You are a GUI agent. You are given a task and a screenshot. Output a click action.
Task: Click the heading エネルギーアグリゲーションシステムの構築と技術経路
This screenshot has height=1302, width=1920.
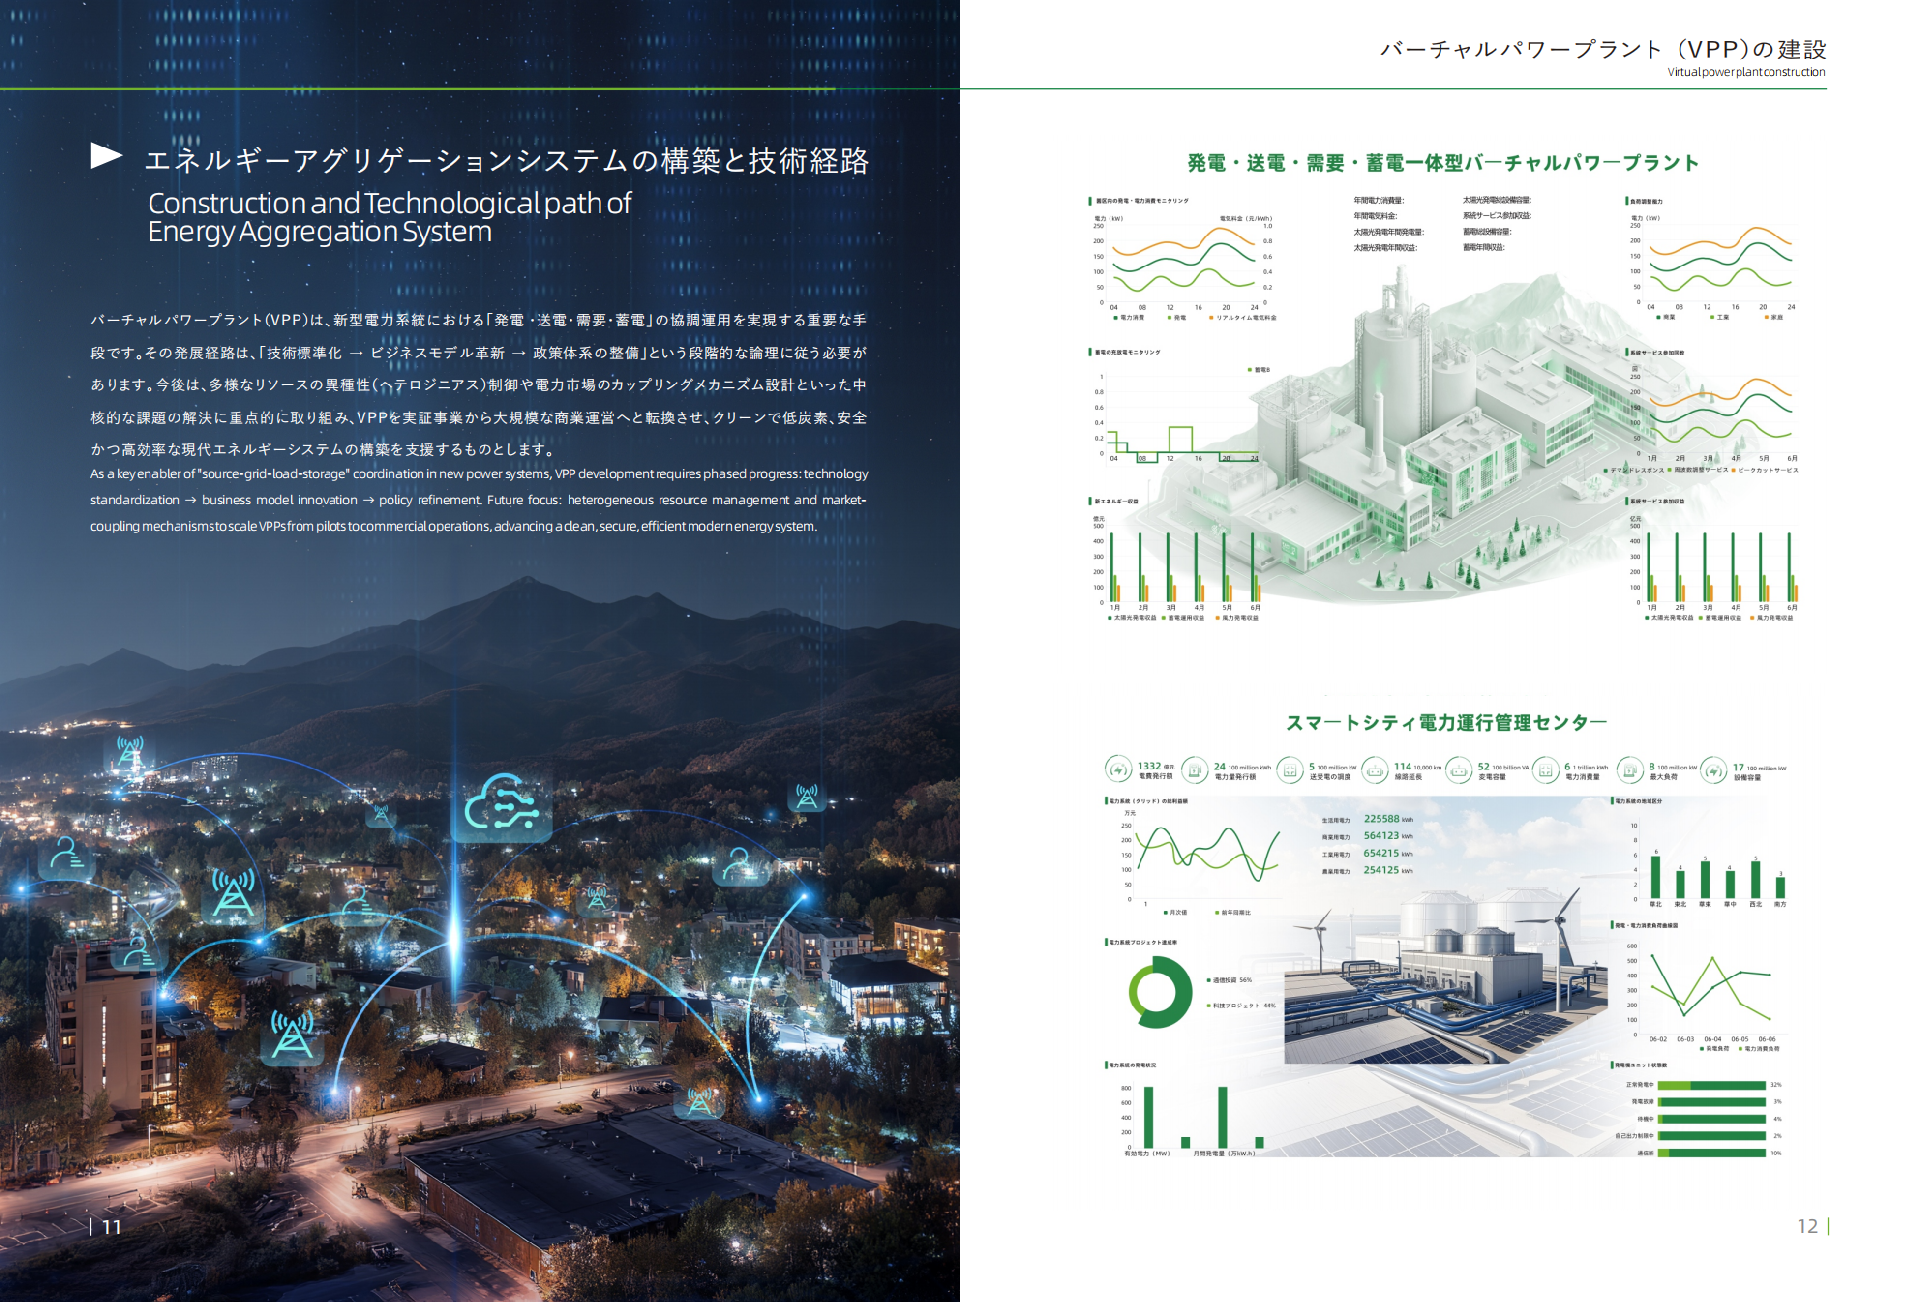pyautogui.click(x=507, y=160)
